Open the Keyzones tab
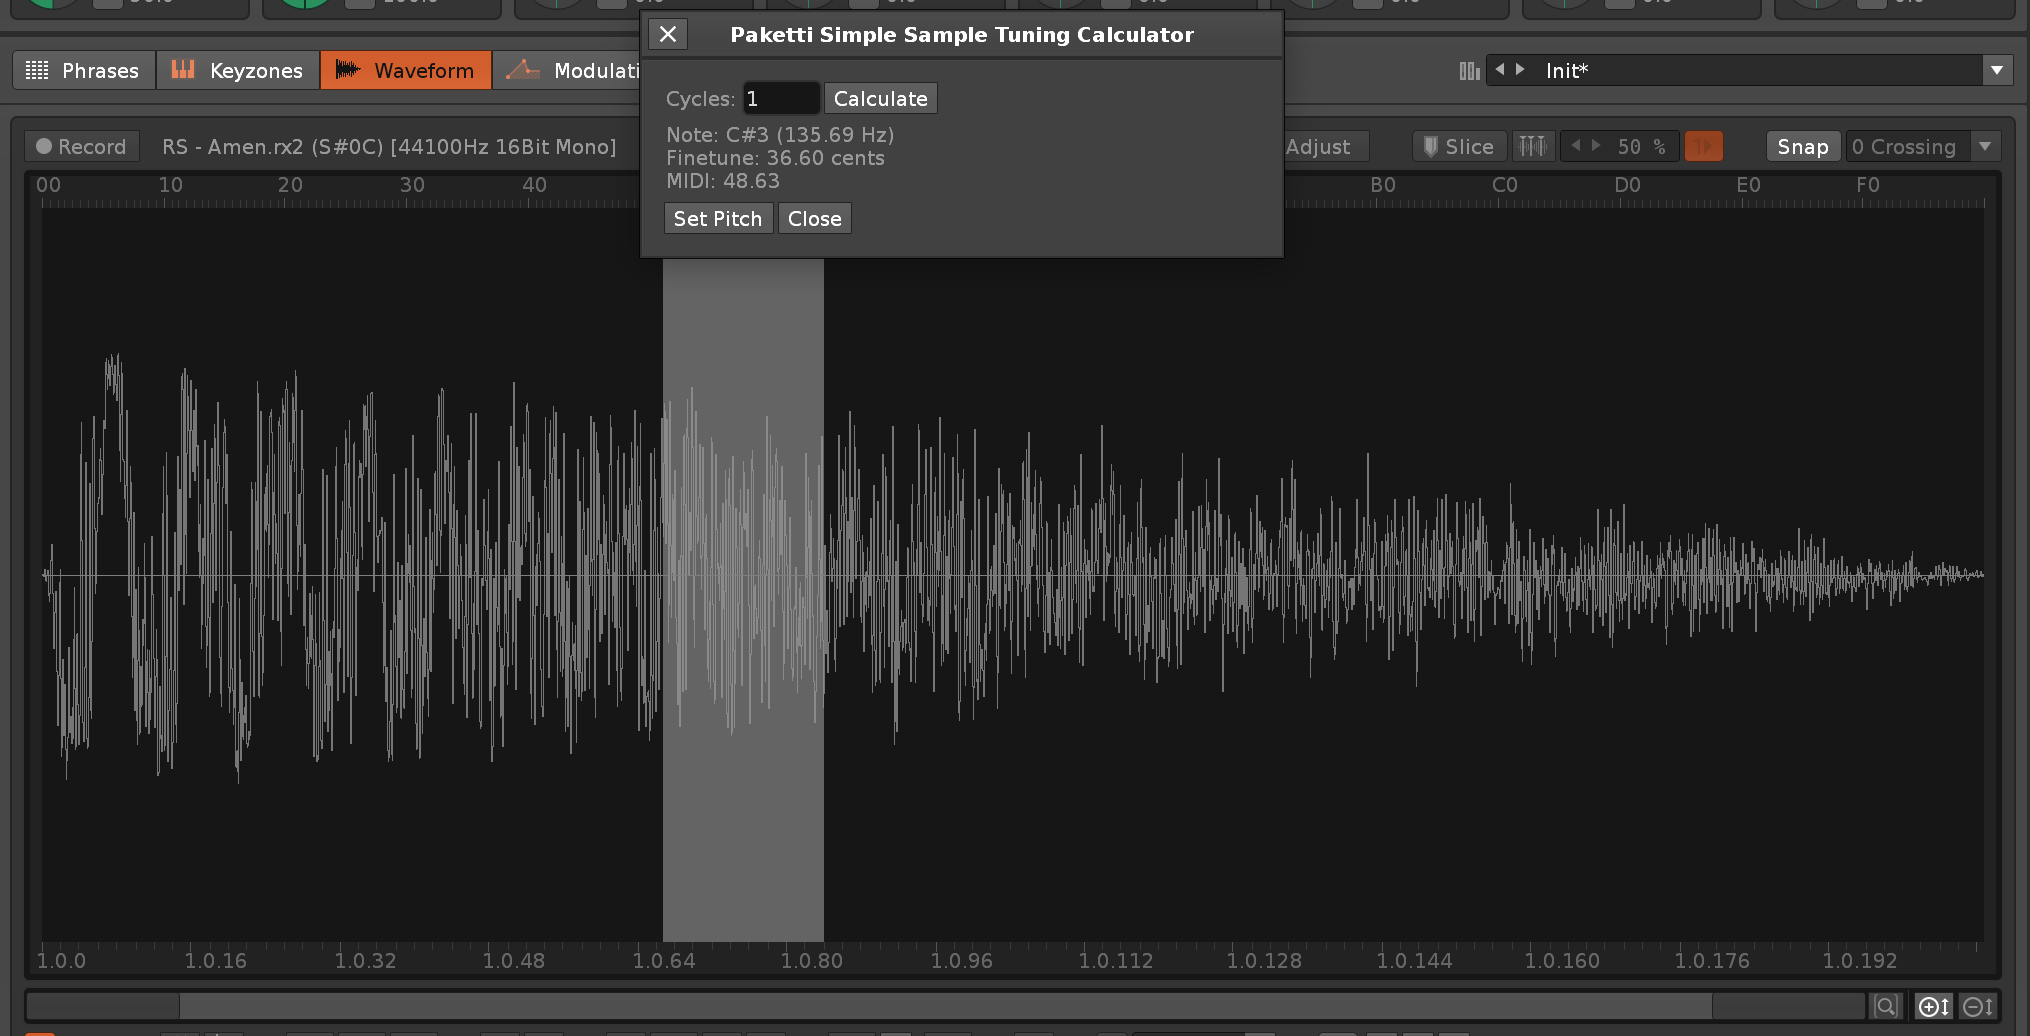This screenshot has height=1036, width=2030. [238, 71]
